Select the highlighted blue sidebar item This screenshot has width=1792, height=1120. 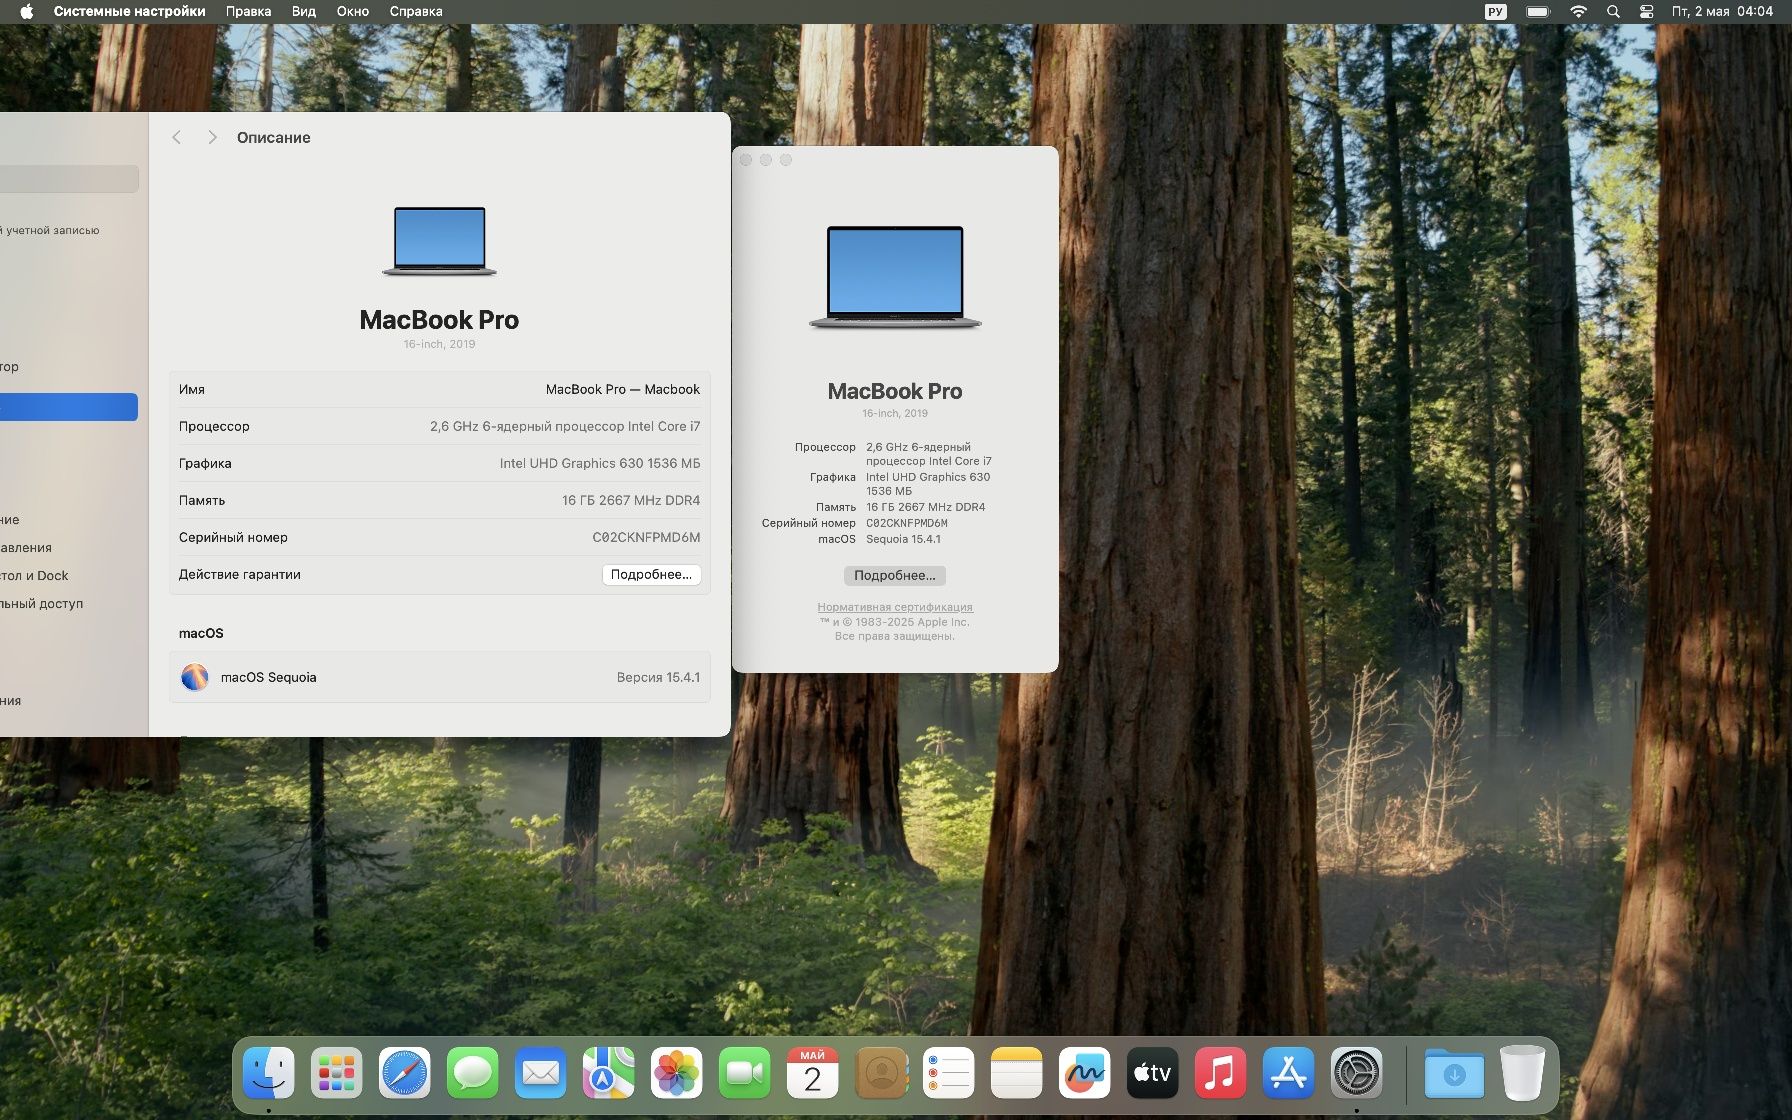(69, 407)
